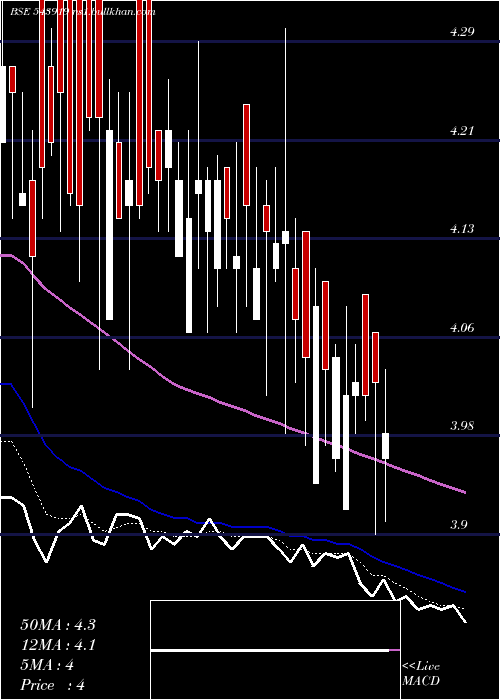The height and width of the screenshot is (700, 500).
Task: Click the 3.9 price axis label
Action: tap(459, 525)
